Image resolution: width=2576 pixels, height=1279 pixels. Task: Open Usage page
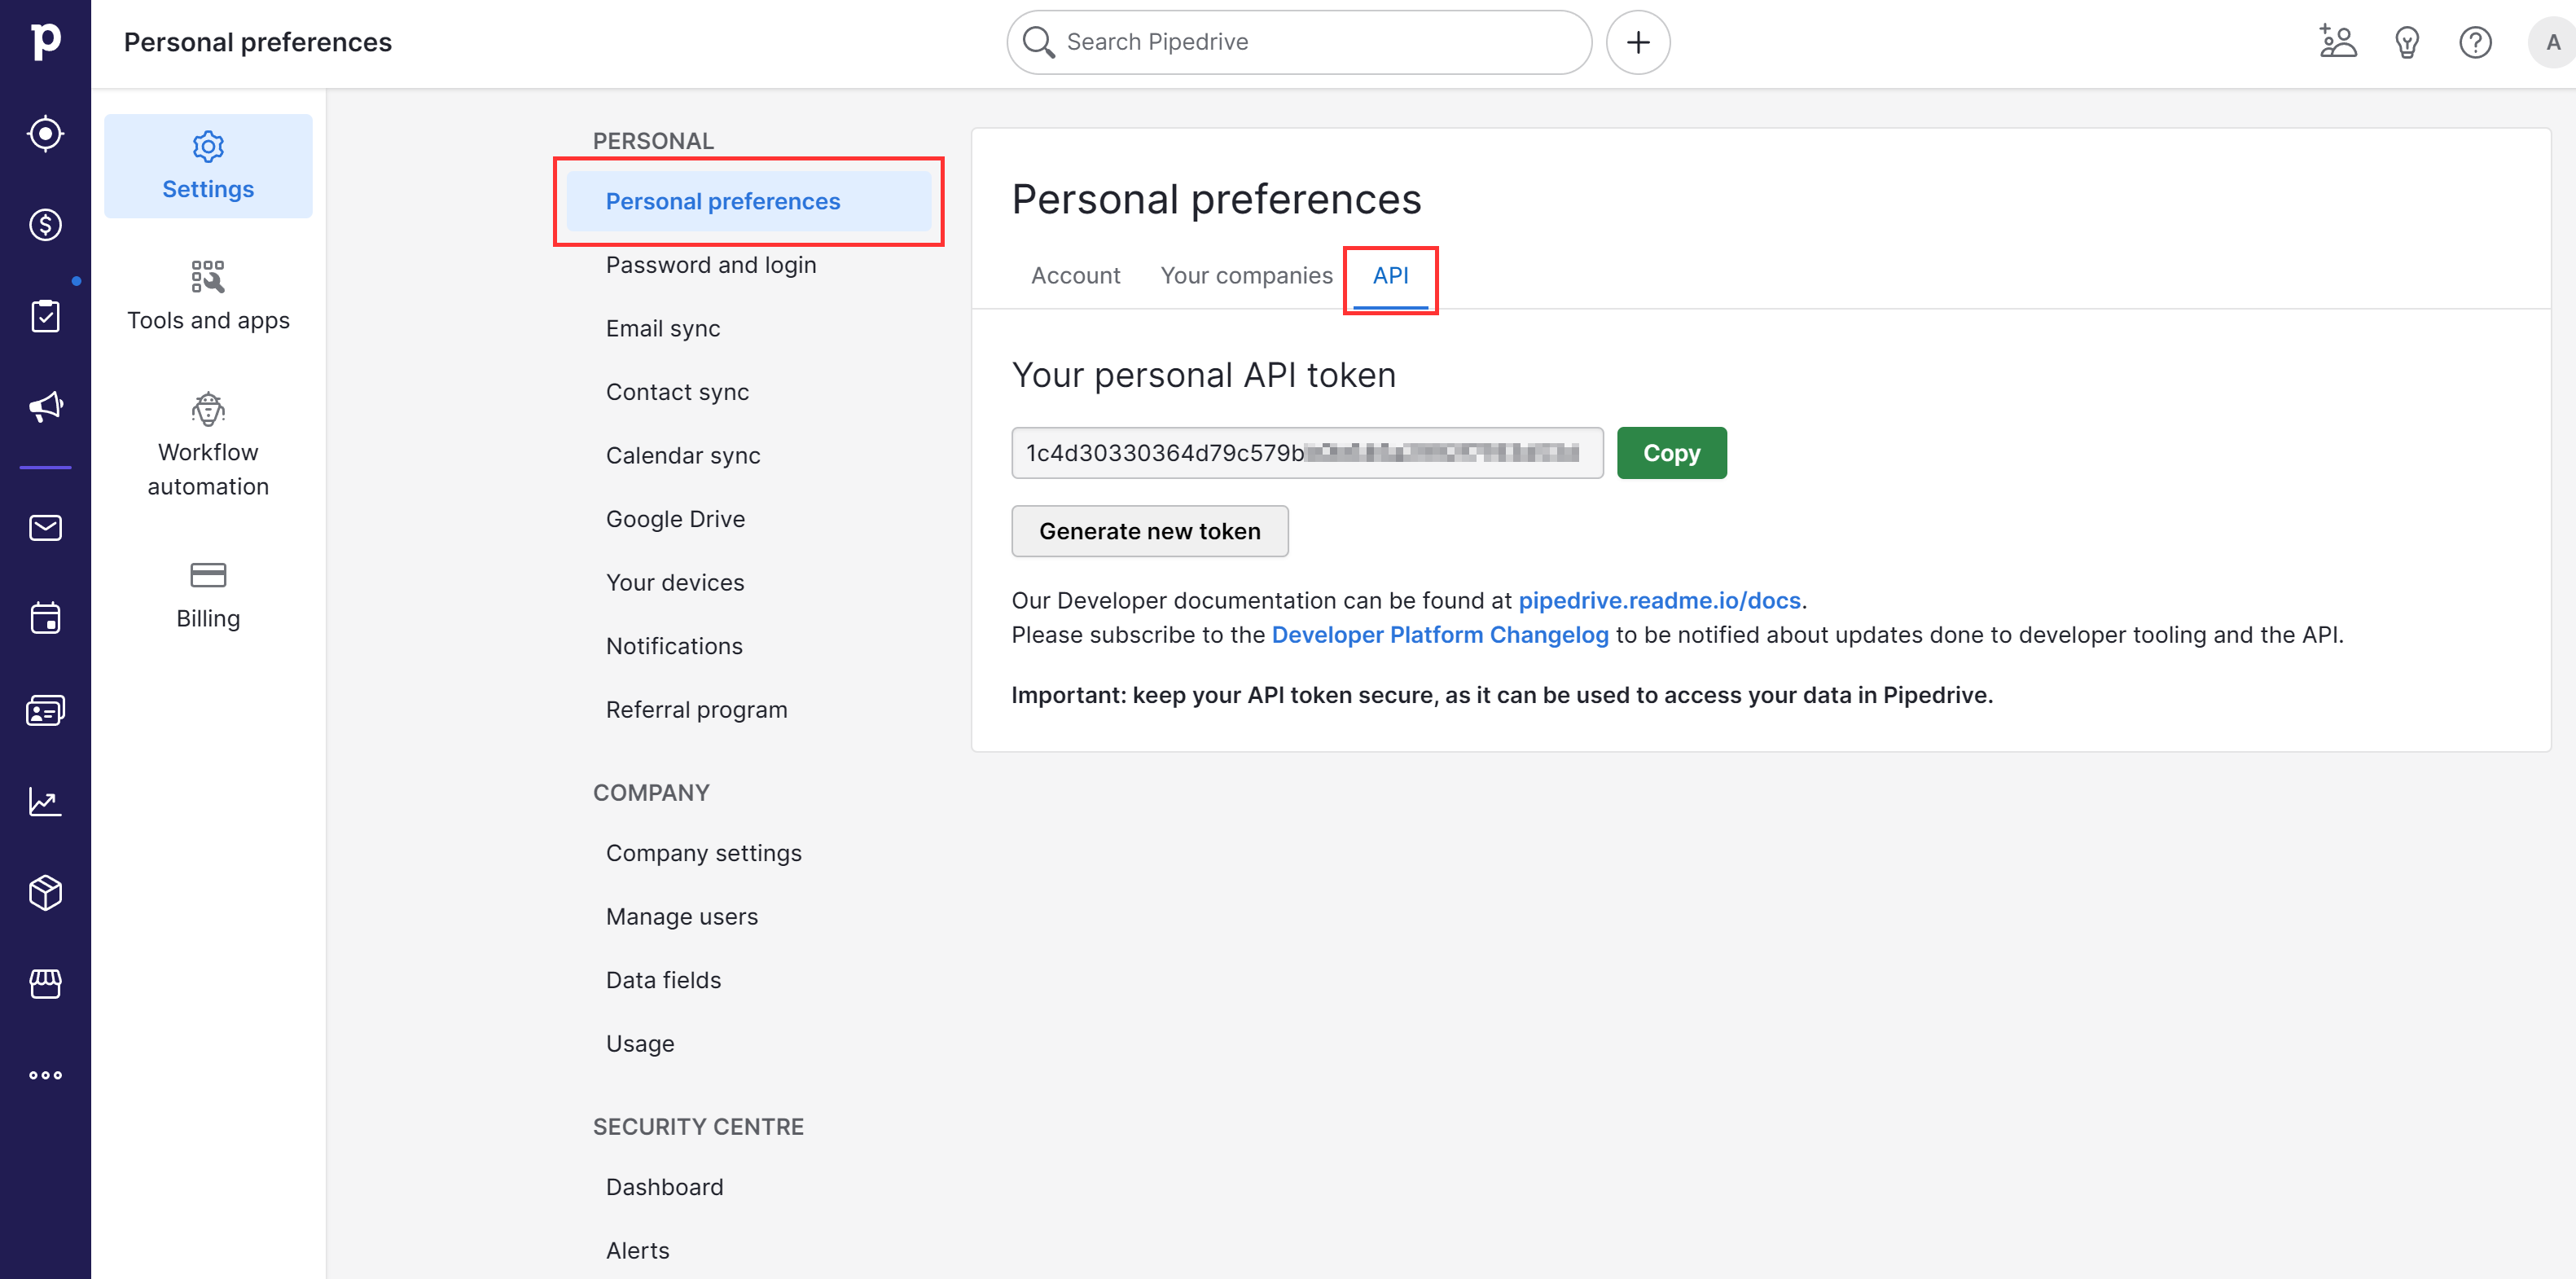click(x=640, y=1043)
